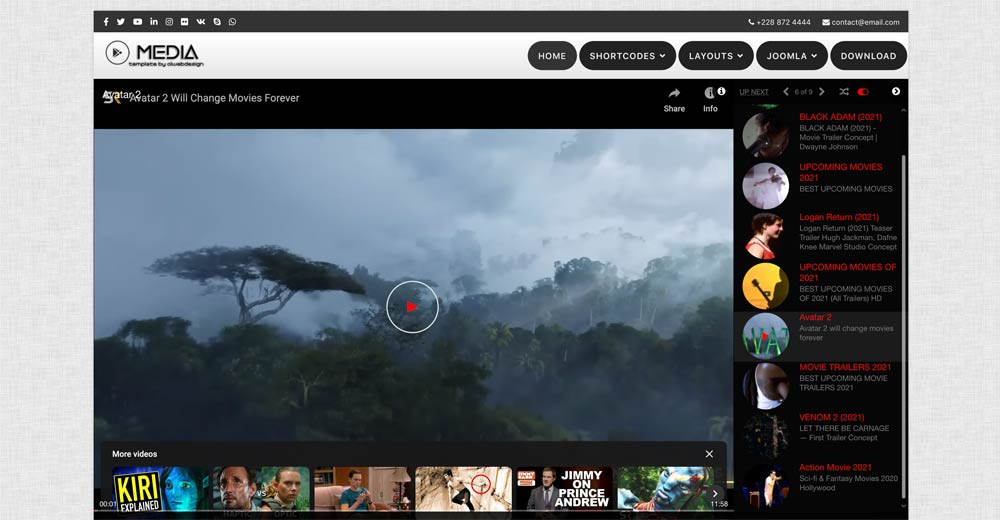Open the Flickr social link
The height and width of the screenshot is (520, 1000).
tap(184, 22)
